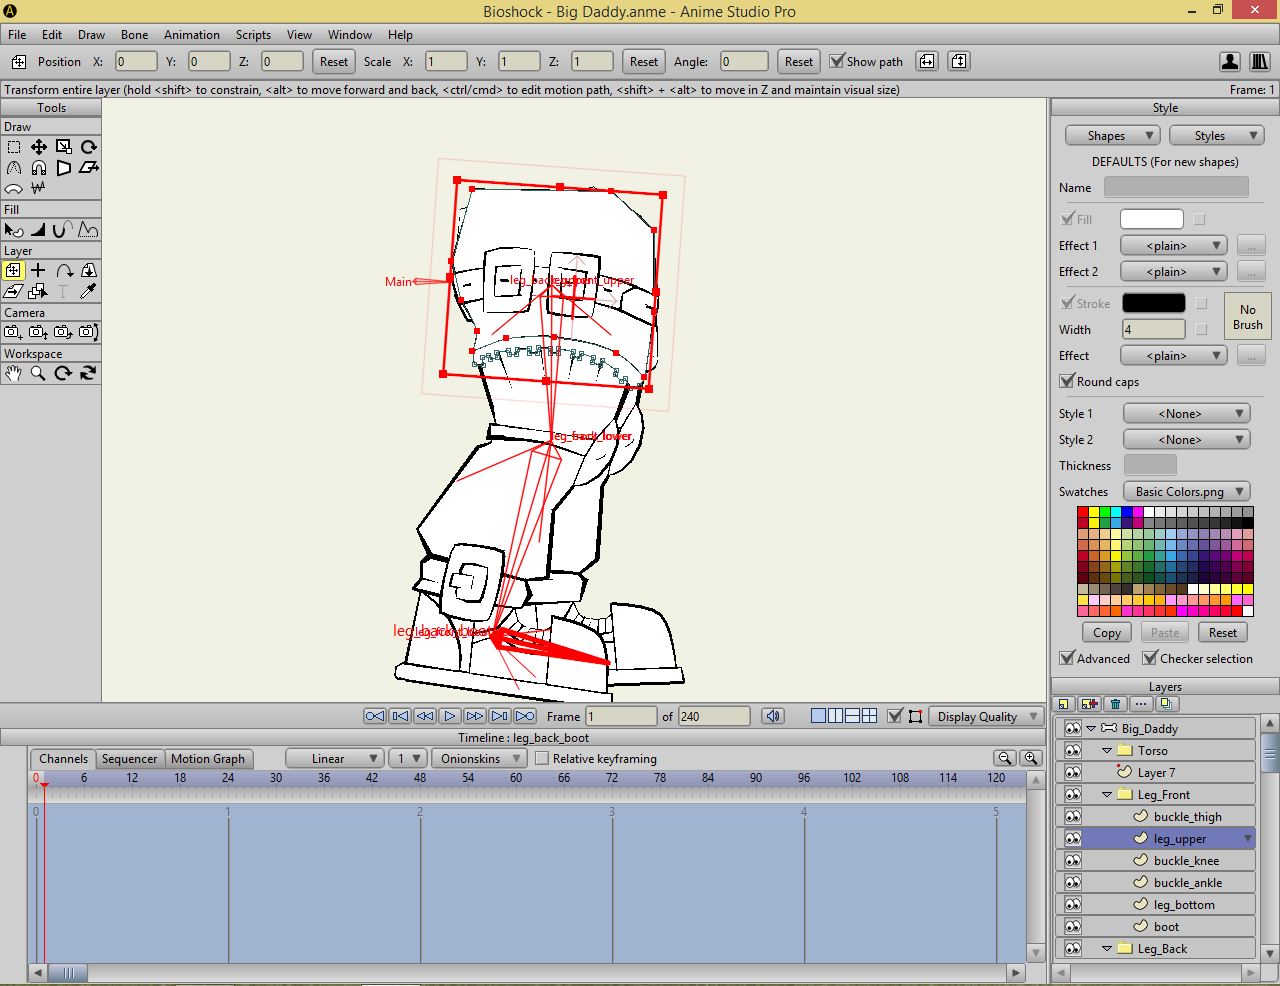Select the Rotate Points tool in Draw

(89, 147)
